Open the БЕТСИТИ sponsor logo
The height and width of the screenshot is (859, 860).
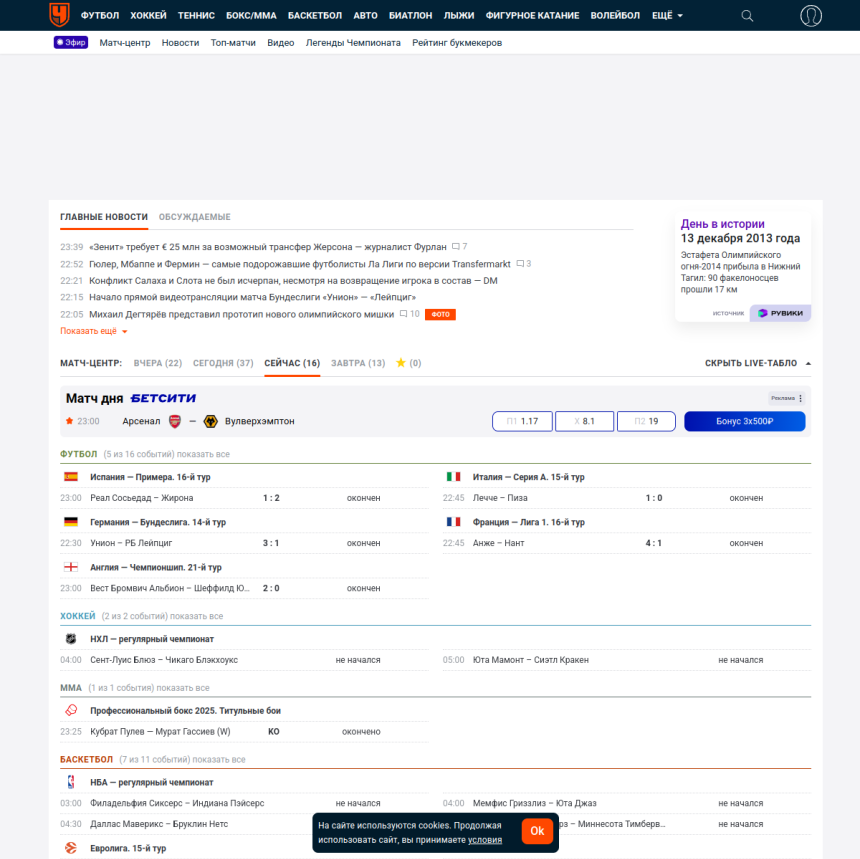tap(163, 398)
